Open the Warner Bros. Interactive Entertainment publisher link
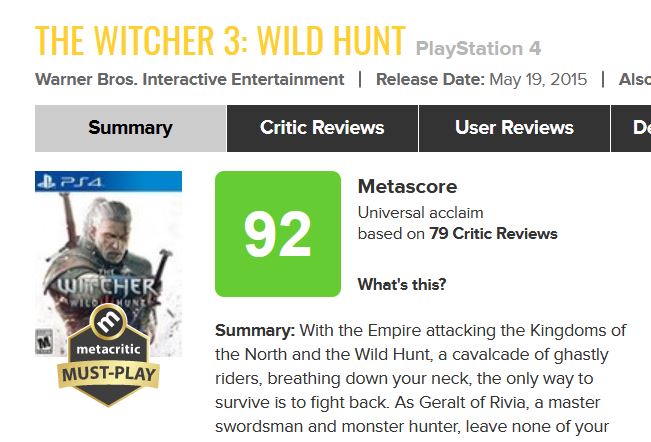Screen dimensions: 651x442 pos(190,79)
